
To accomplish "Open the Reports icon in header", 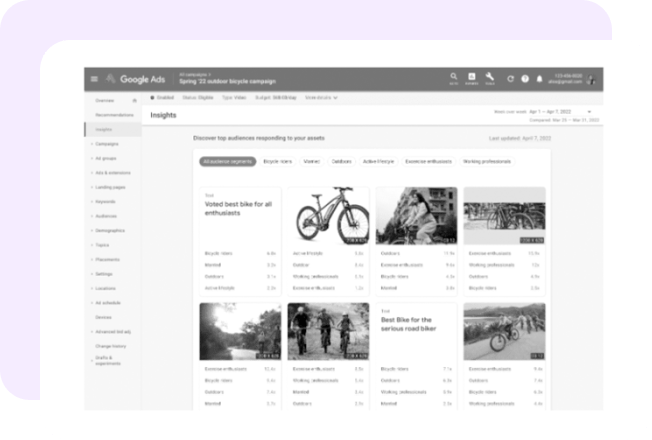I will point(472,78).
